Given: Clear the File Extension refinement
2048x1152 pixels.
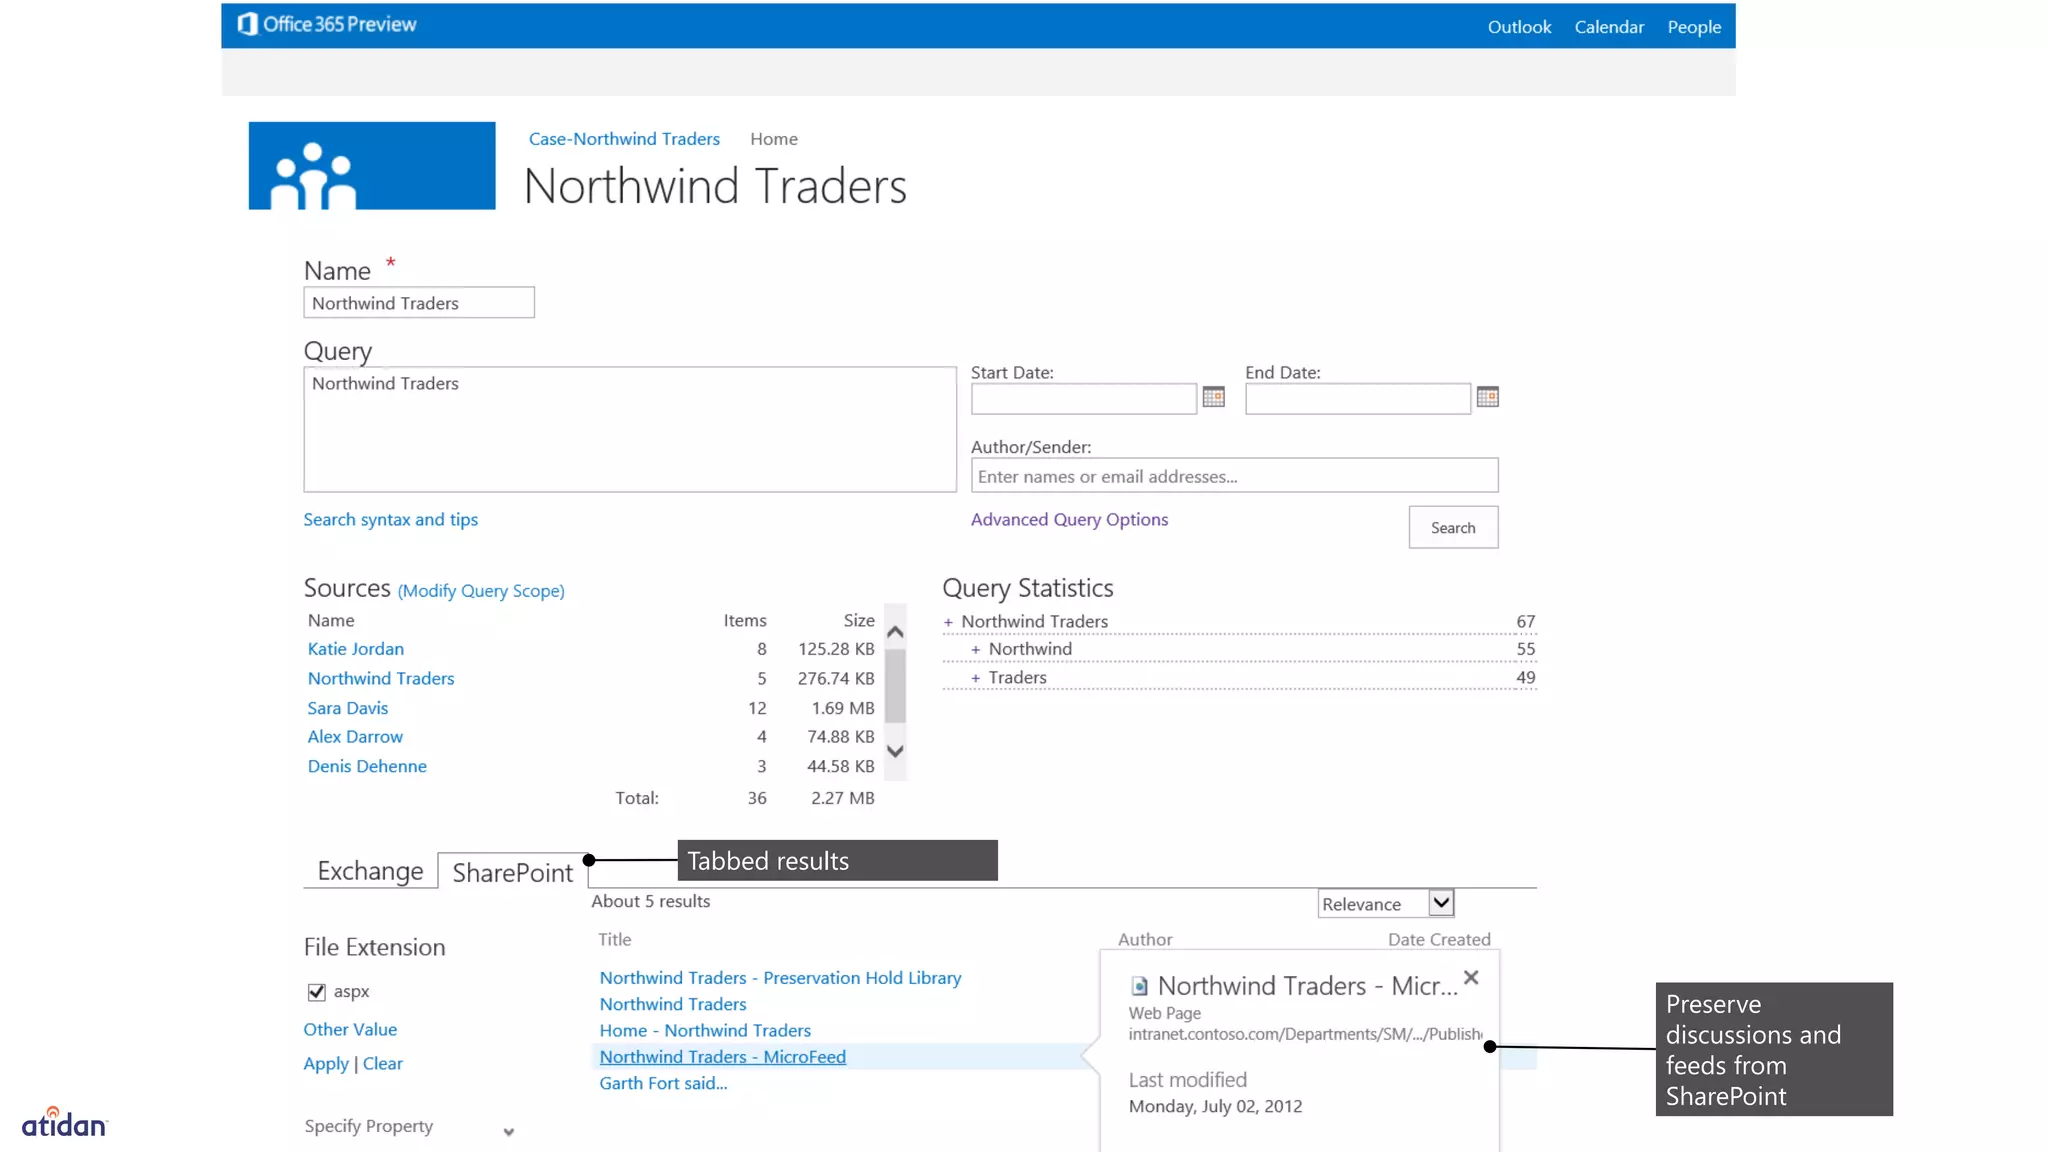Looking at the screenshot, I should tap(383, 1064).
